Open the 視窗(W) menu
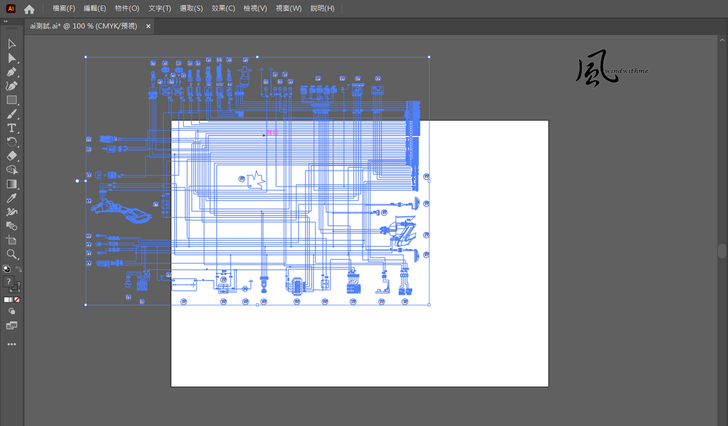This screenshot has width=728, height=426. tap(288, 8)
